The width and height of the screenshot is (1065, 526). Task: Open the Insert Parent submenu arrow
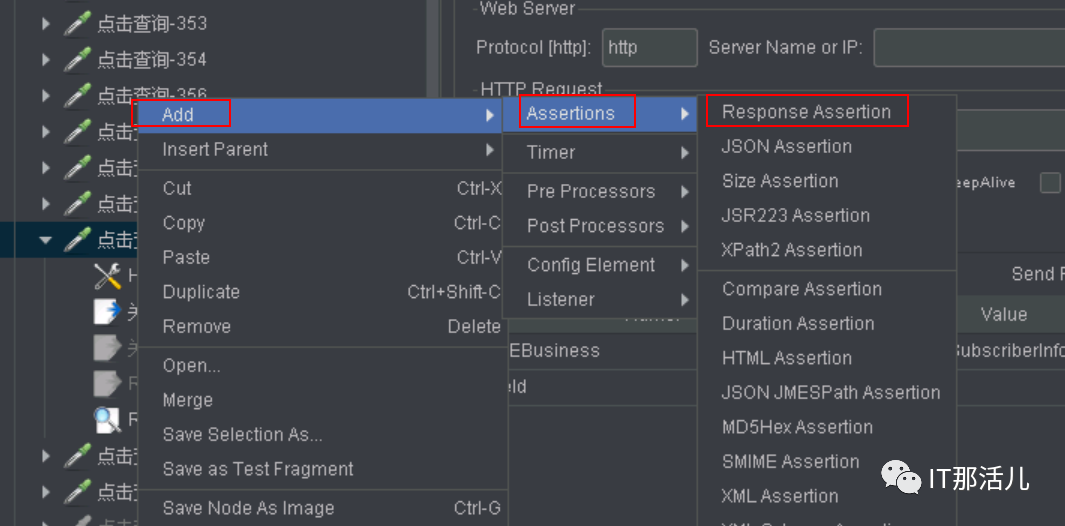[x=490, y=150]
